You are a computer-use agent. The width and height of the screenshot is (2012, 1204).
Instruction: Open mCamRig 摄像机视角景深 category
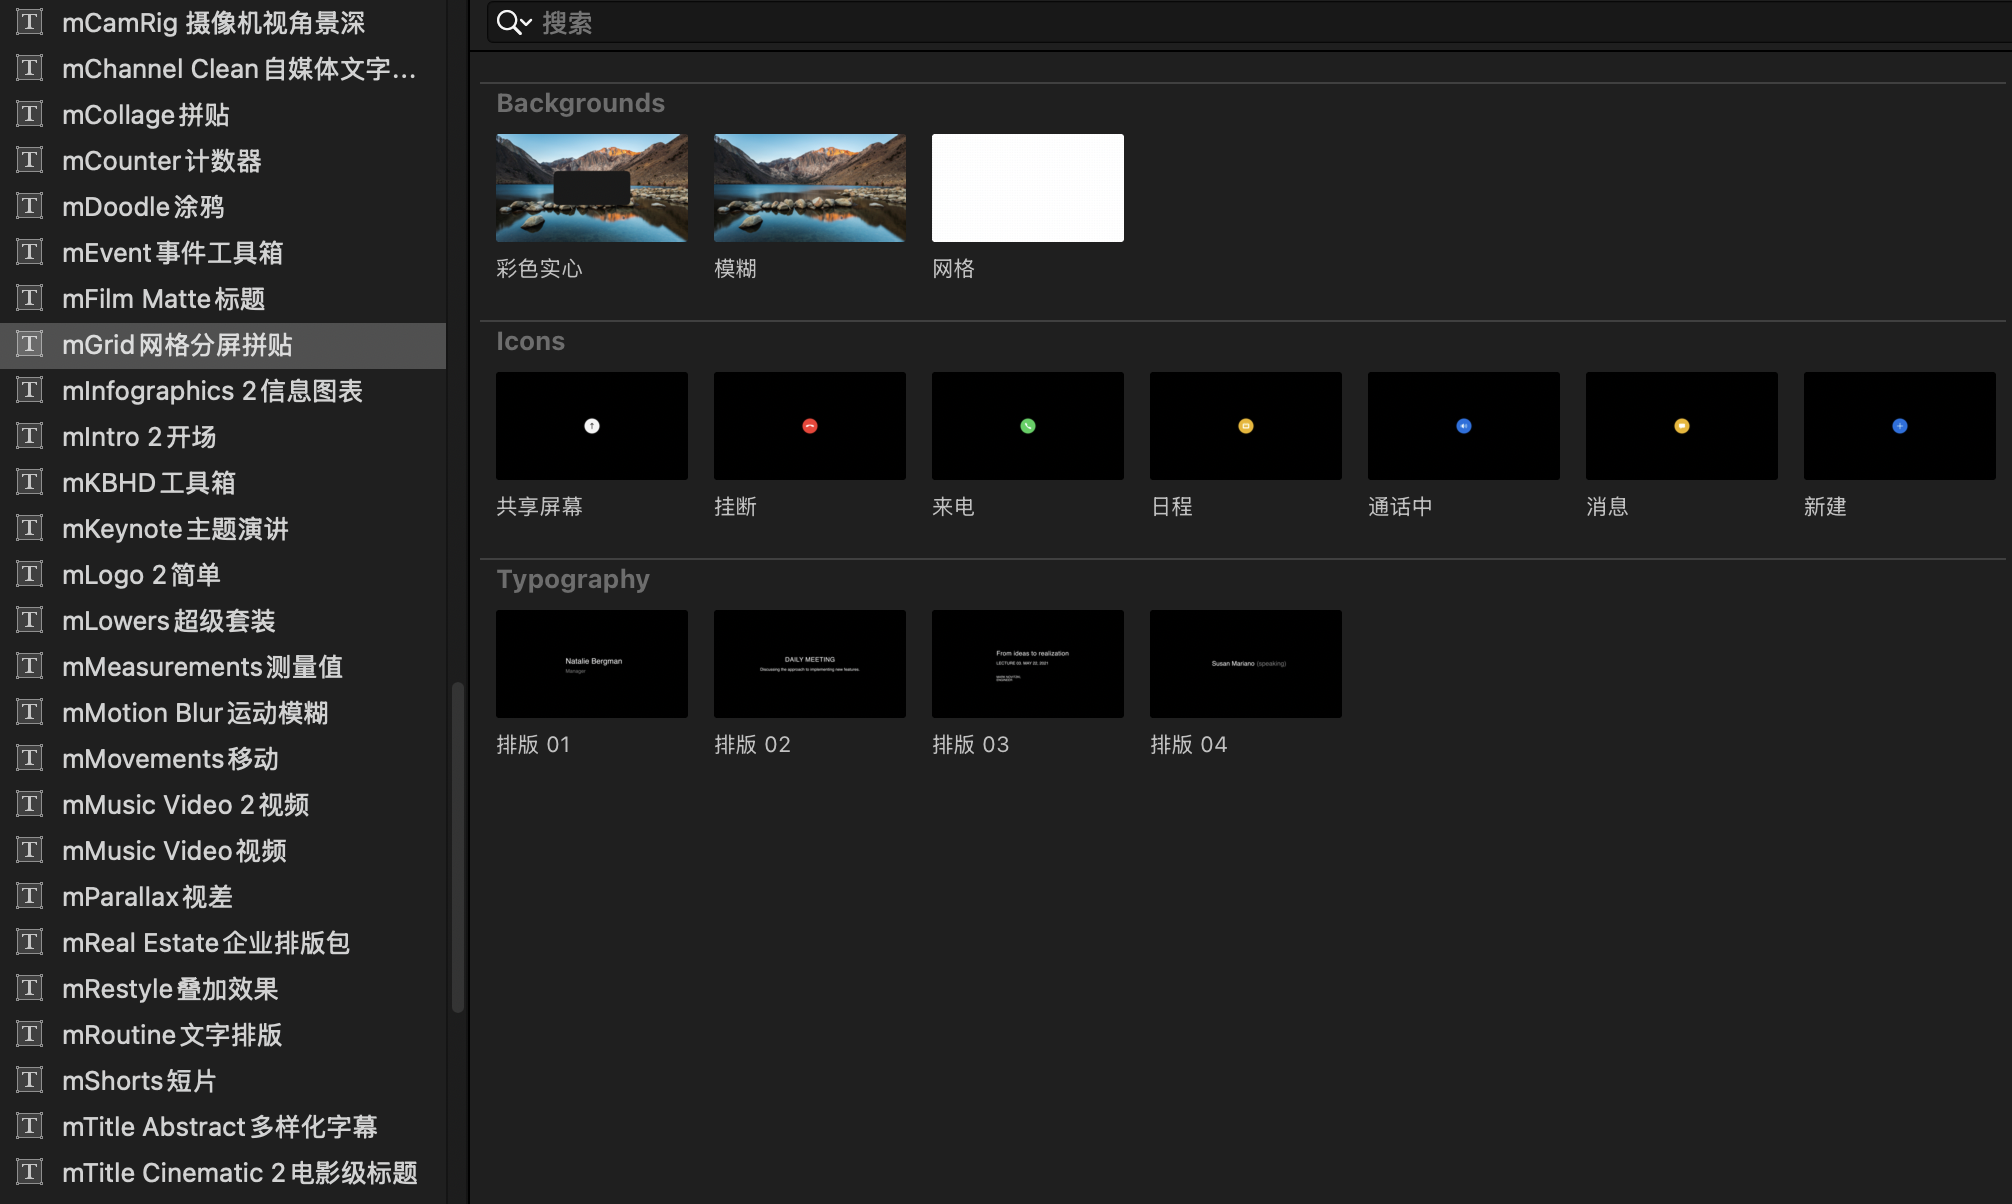coord(223,22)
